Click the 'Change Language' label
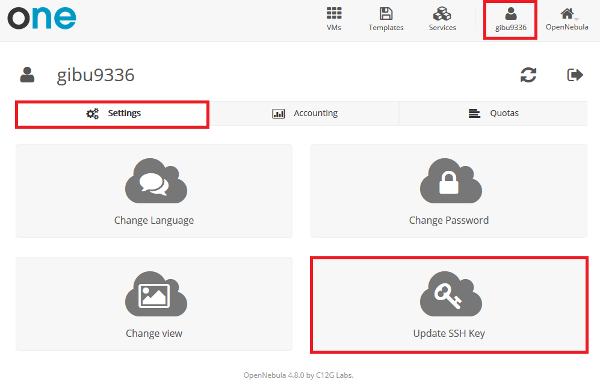Image resolution: width=600 pixels, height=391 pixels. pyautogui.click(x=154, y=220)
